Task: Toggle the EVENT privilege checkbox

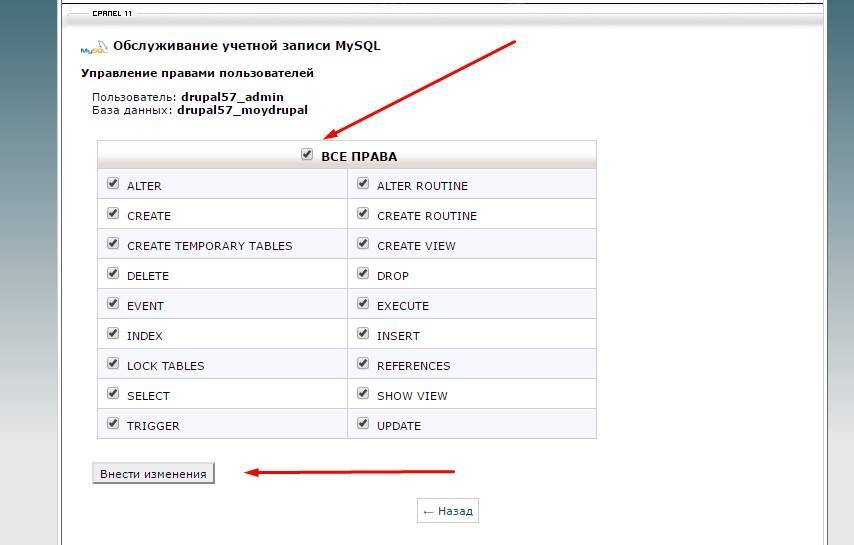Action: pos(113,303)
